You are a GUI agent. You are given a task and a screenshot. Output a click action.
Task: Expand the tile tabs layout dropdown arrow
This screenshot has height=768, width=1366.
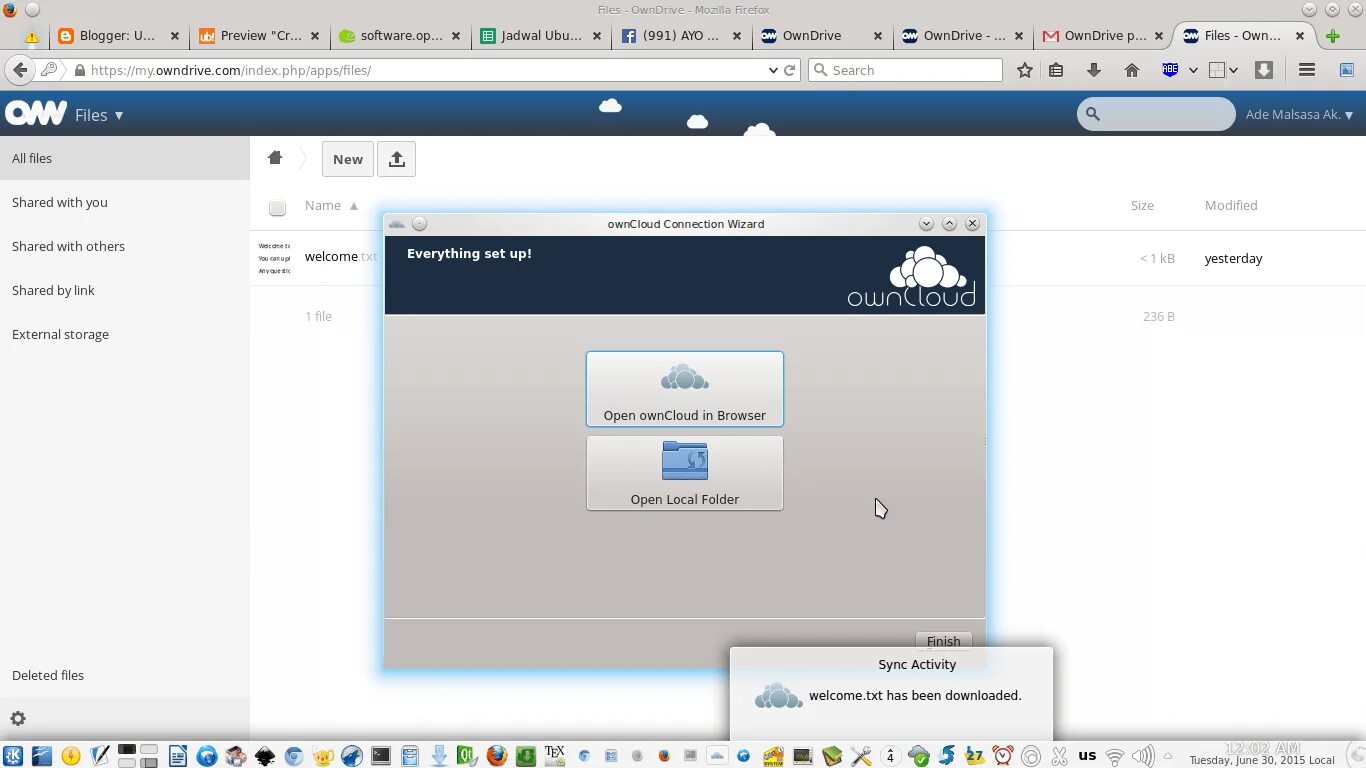1233,70
